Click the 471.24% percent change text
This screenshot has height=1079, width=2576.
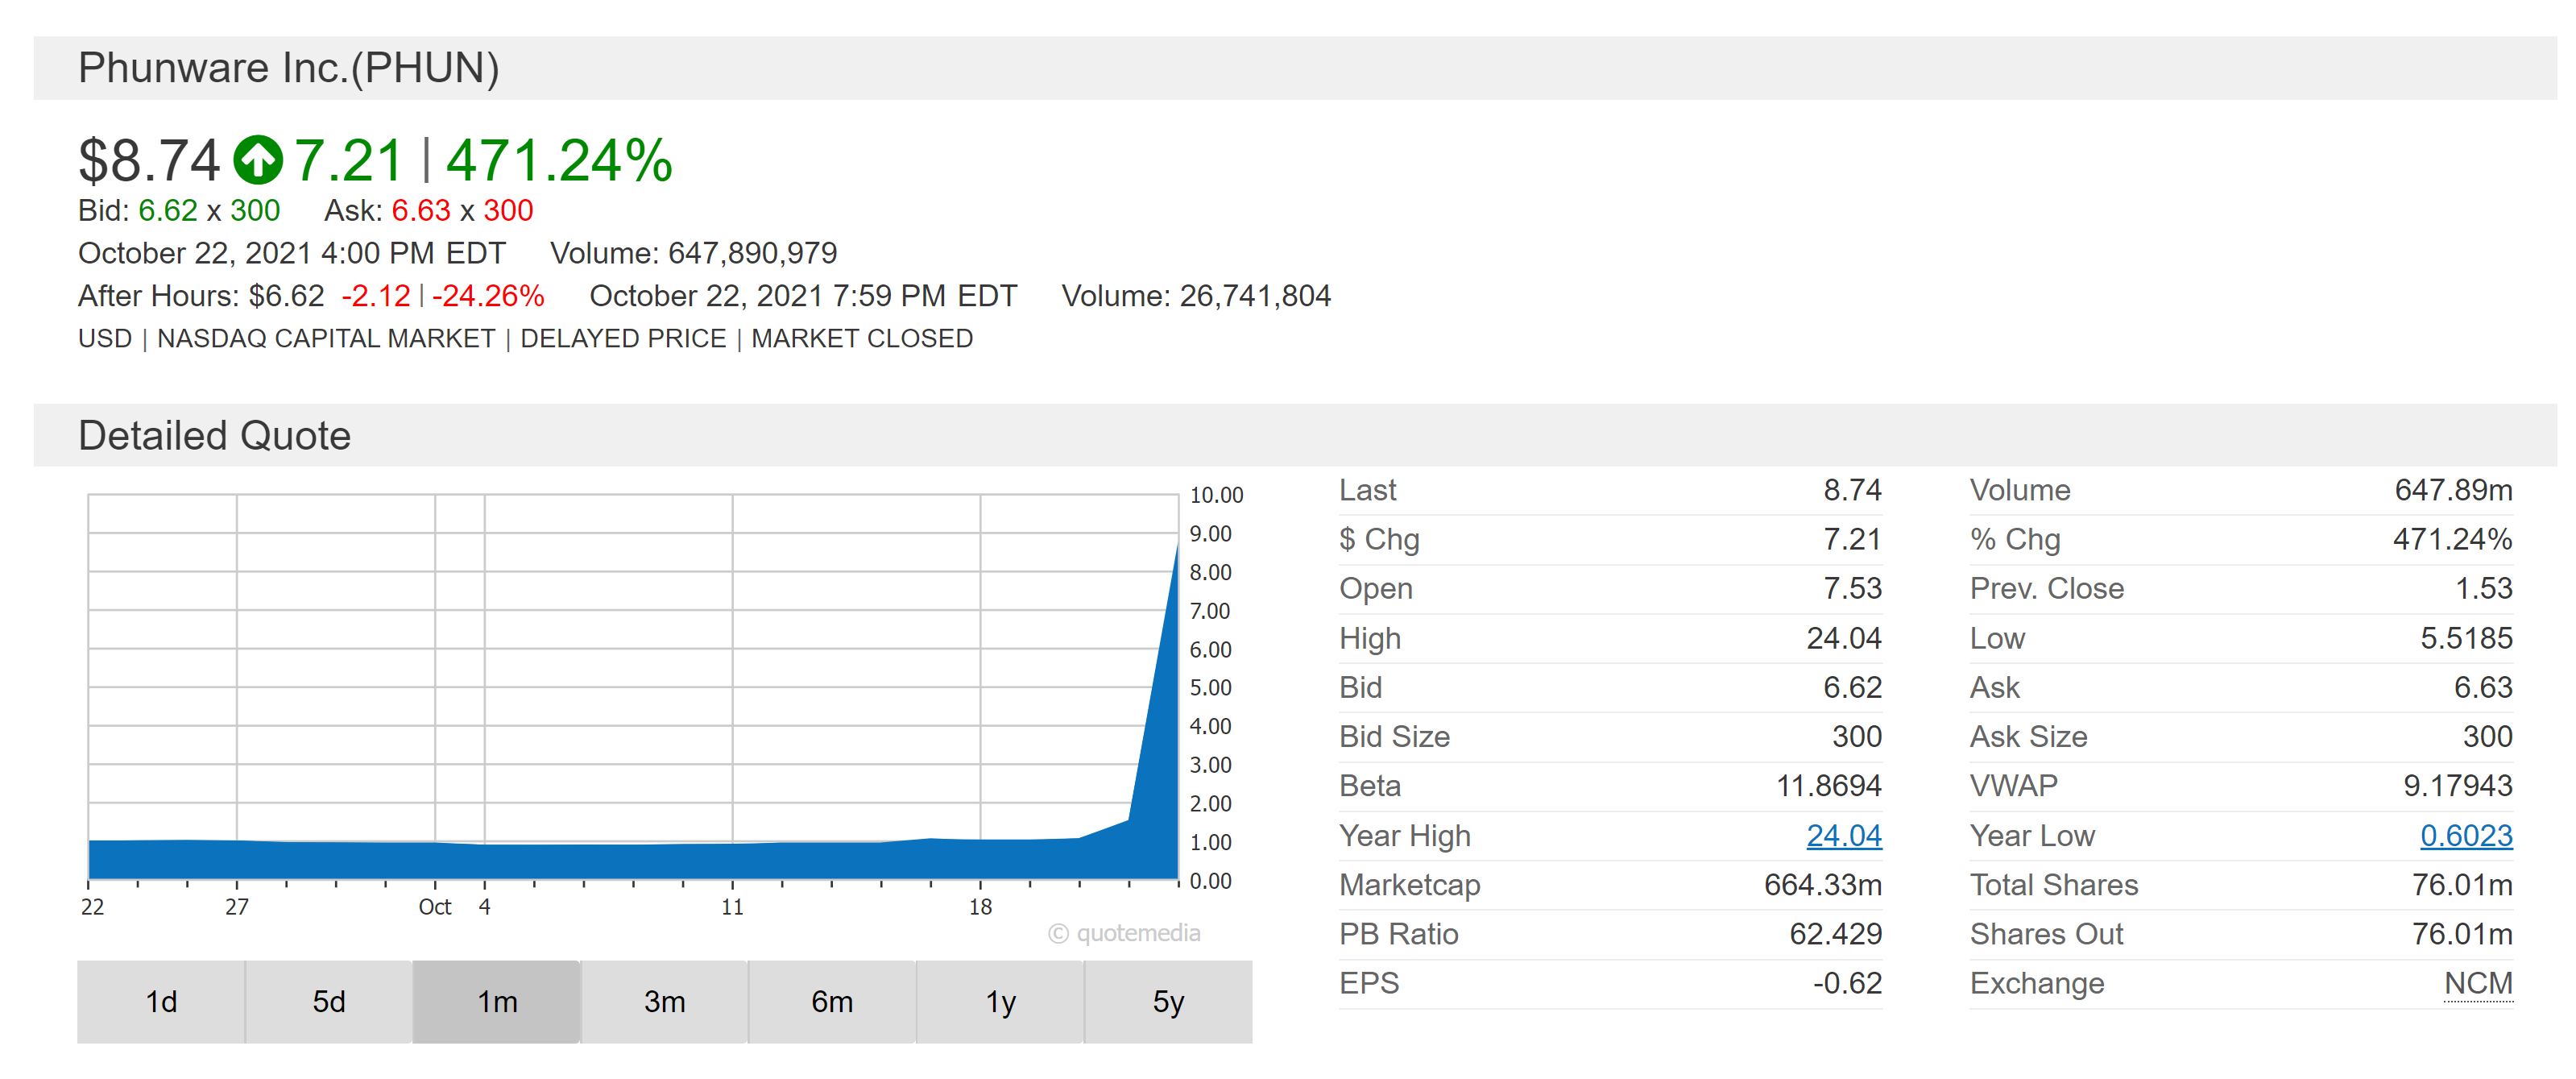coord(559,161)
